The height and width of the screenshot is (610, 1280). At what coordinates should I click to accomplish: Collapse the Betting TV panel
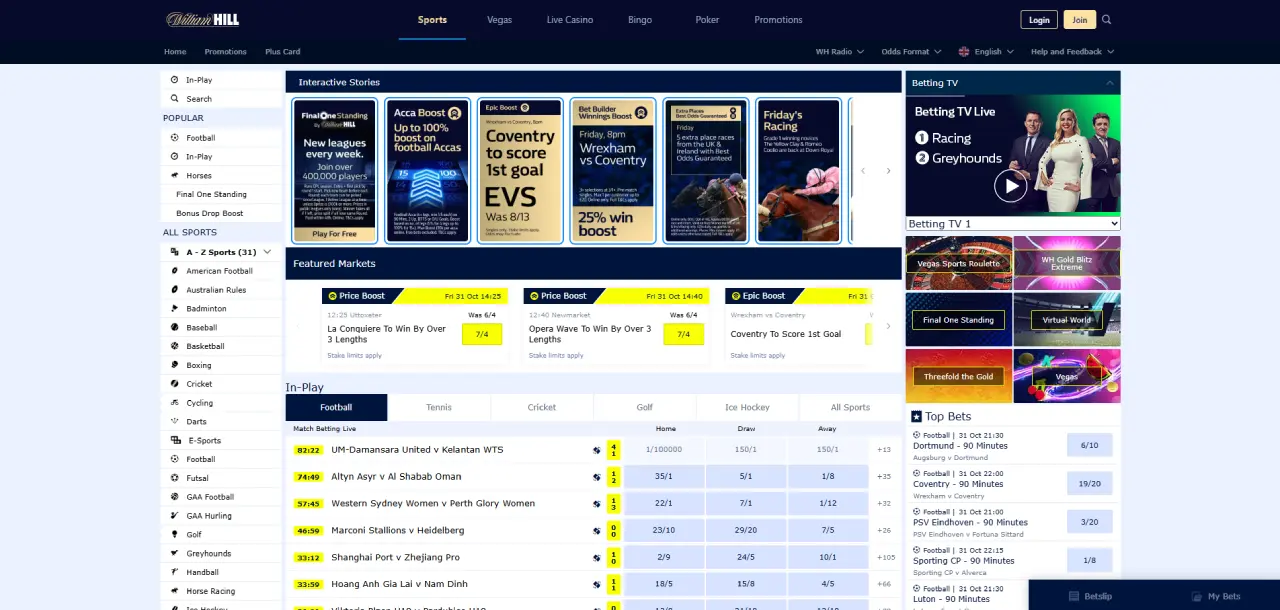[1109, 83]
